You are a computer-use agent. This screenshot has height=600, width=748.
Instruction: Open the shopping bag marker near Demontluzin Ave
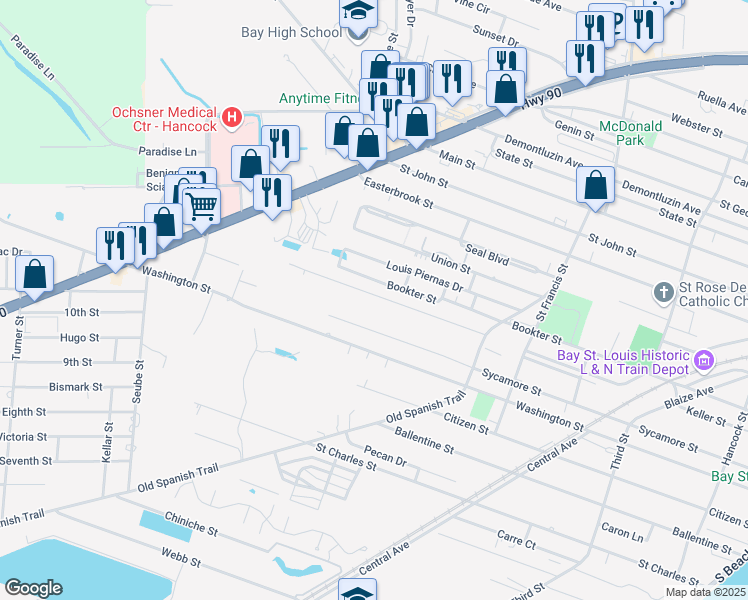tap(595, 186)
